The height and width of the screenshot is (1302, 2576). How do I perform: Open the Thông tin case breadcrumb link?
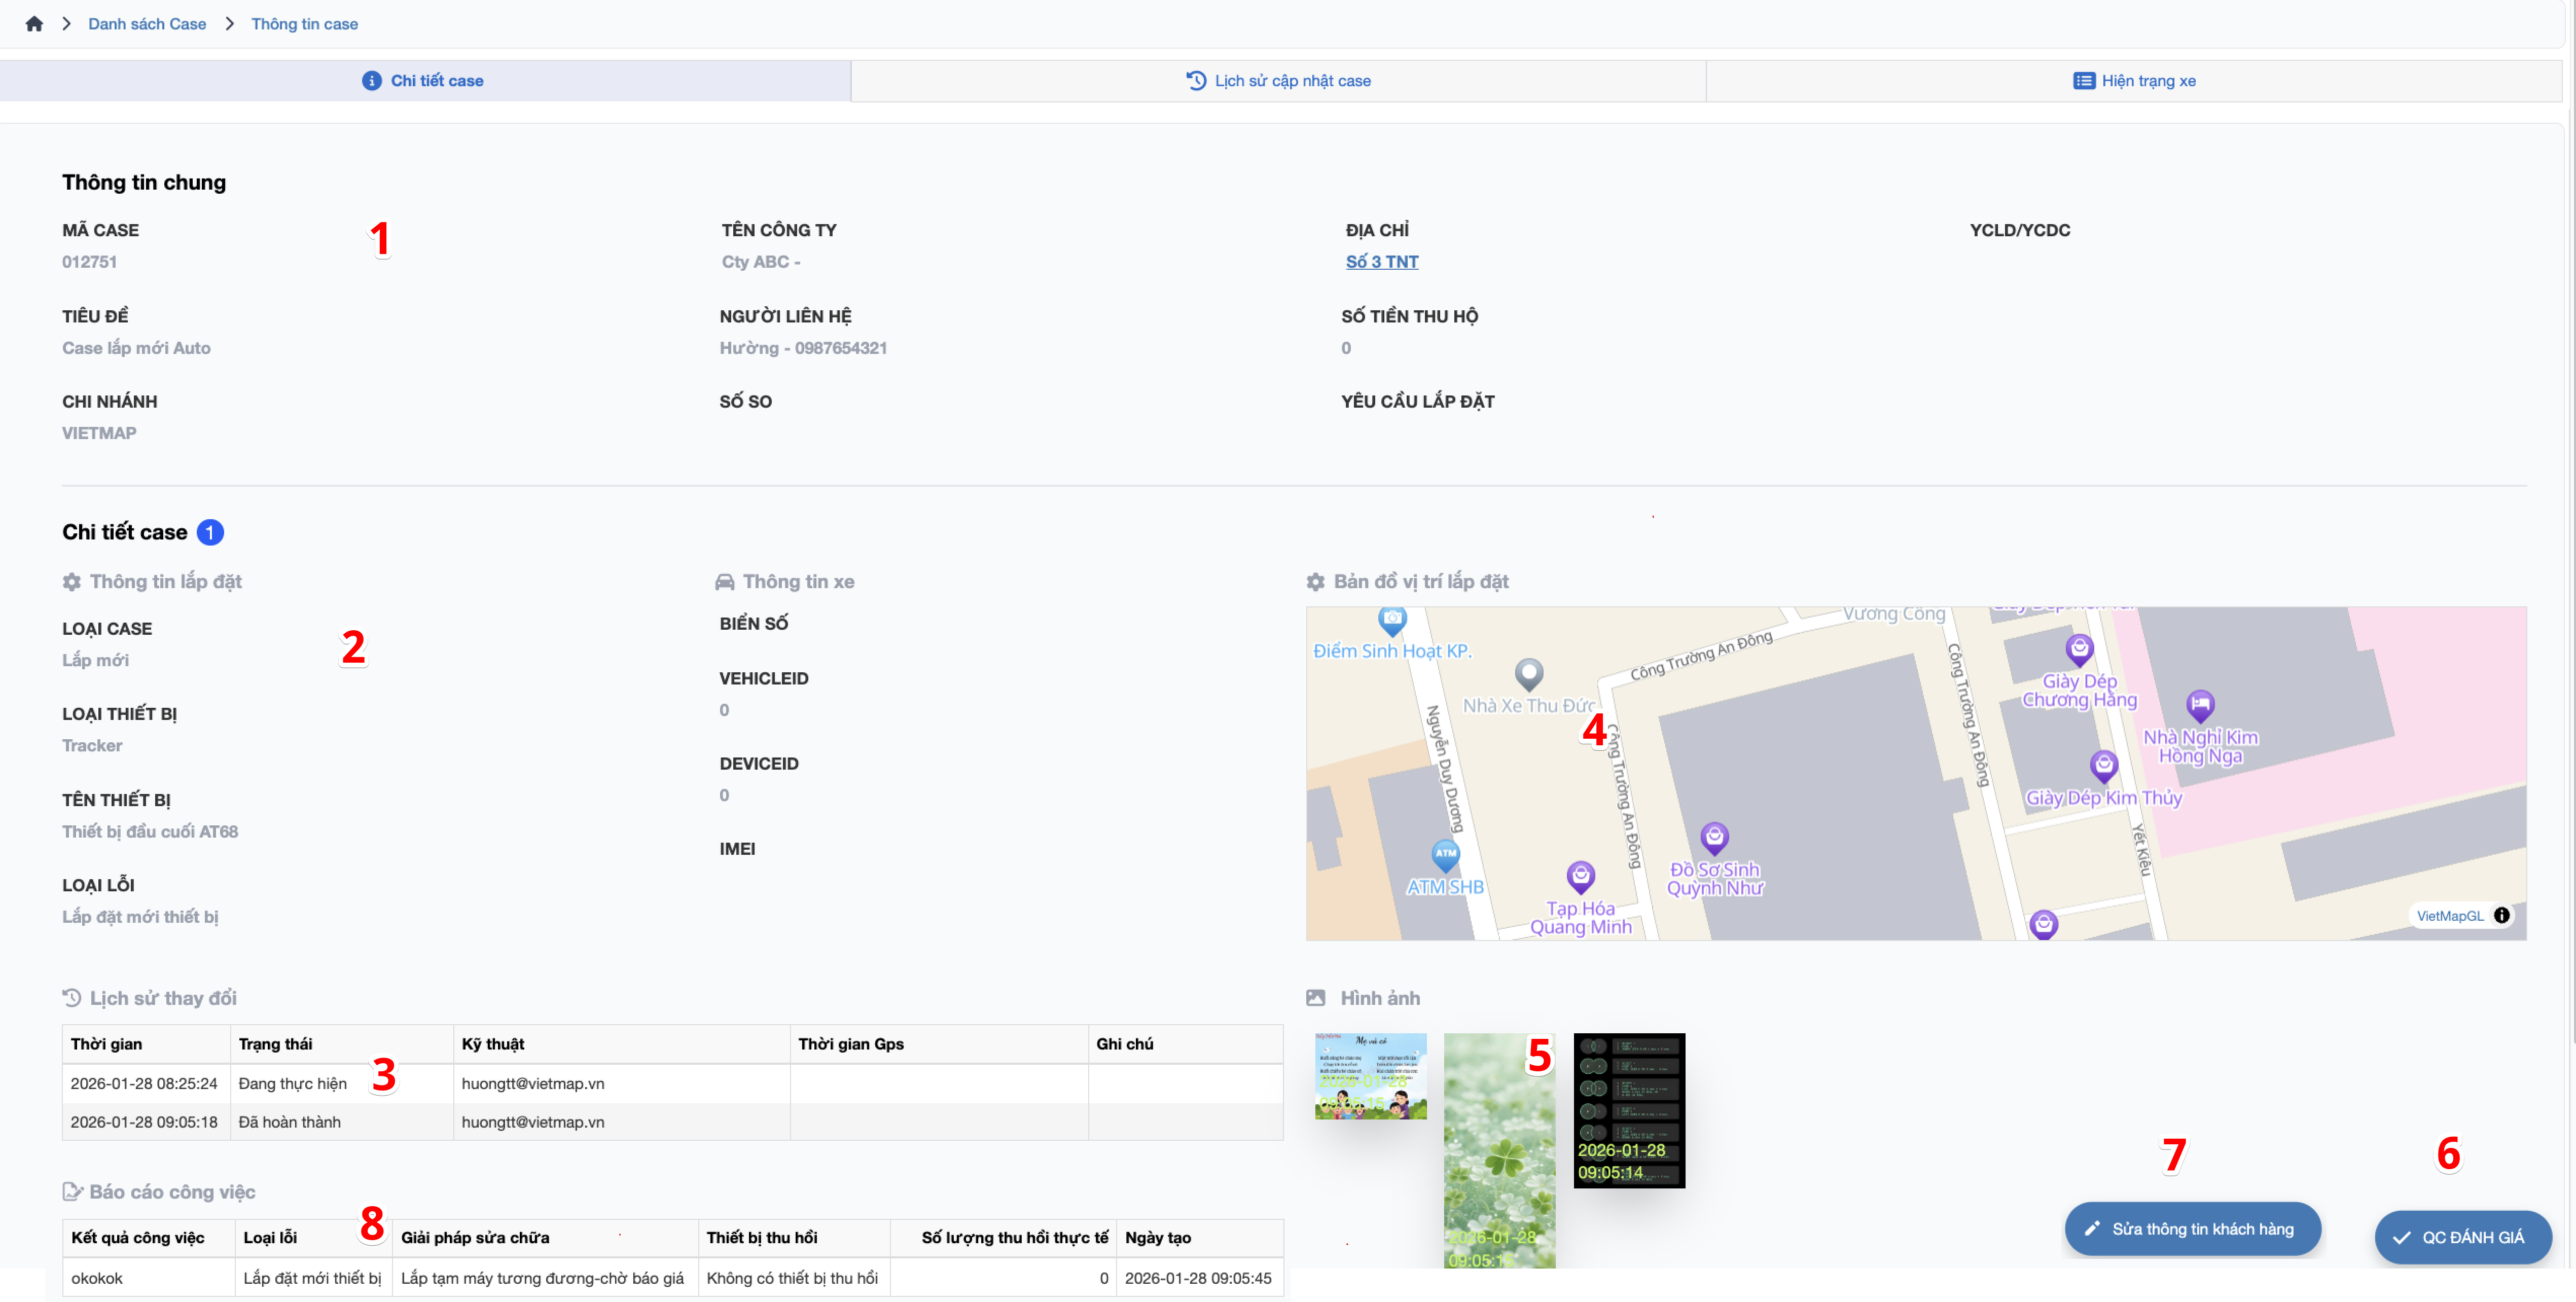click(304, 23)
